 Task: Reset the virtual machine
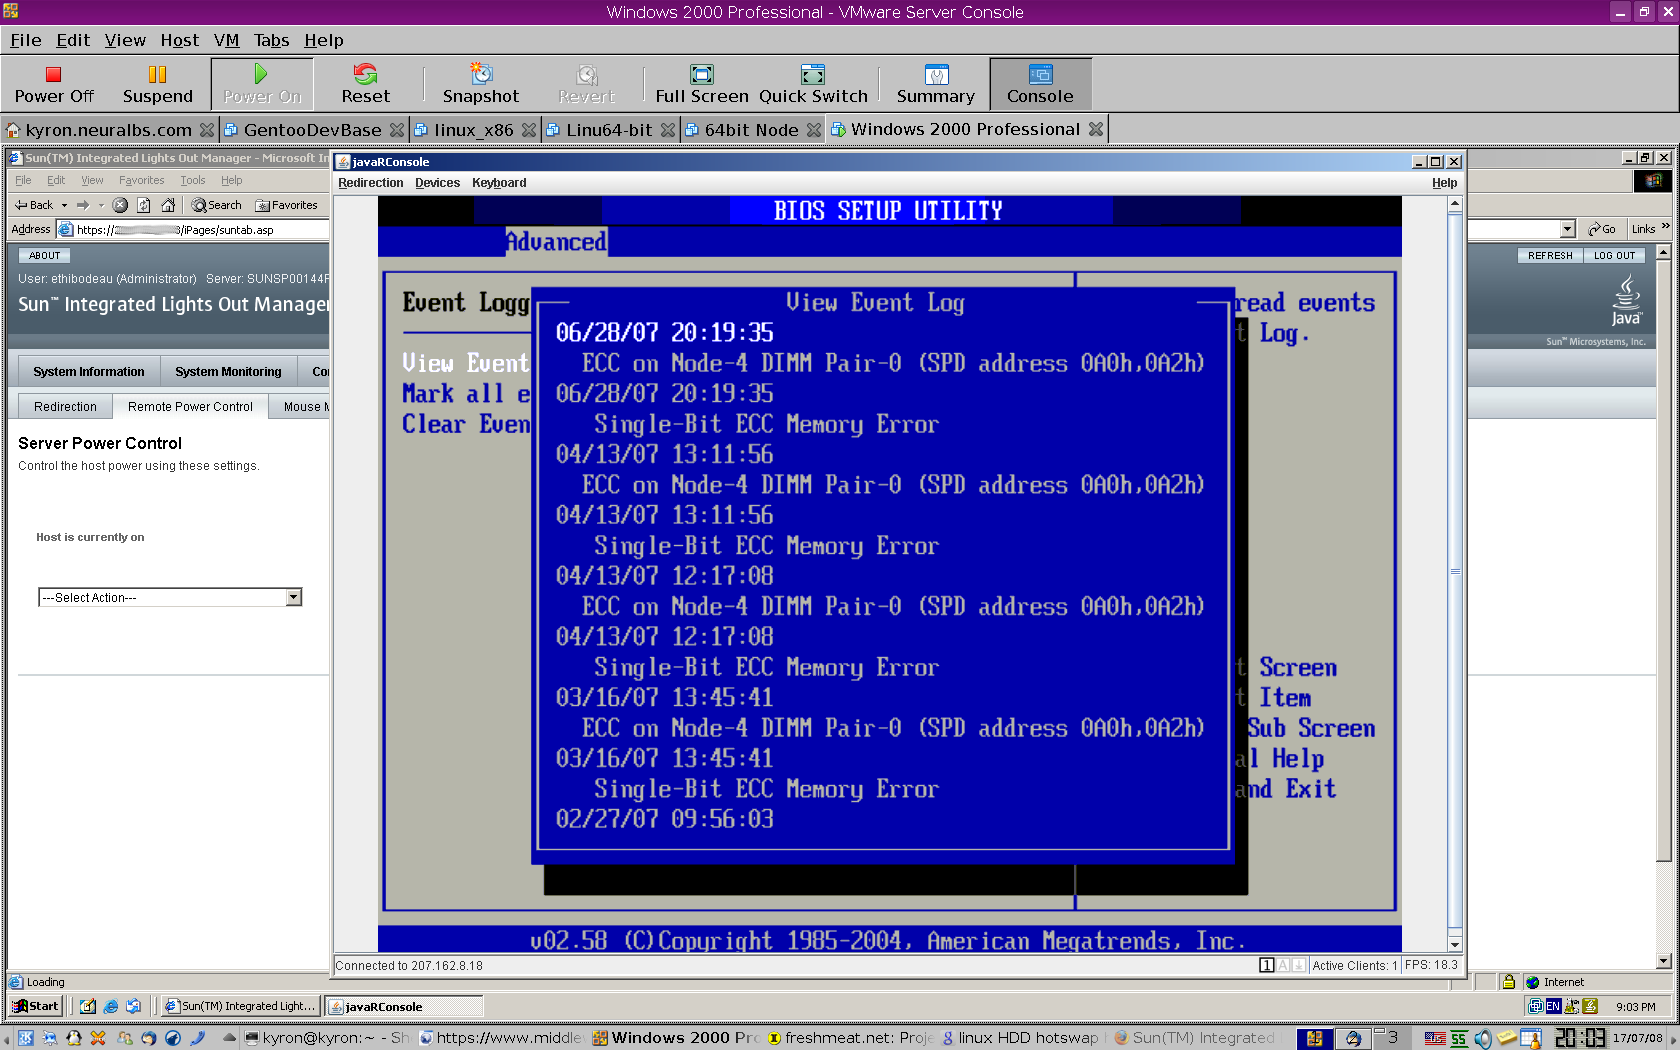coord(365,83)
